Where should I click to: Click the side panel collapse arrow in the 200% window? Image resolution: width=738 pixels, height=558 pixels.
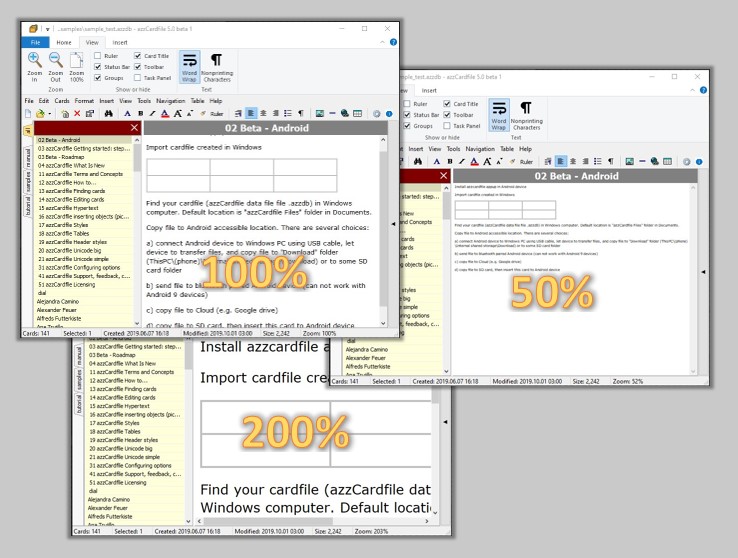pos(445,422)
